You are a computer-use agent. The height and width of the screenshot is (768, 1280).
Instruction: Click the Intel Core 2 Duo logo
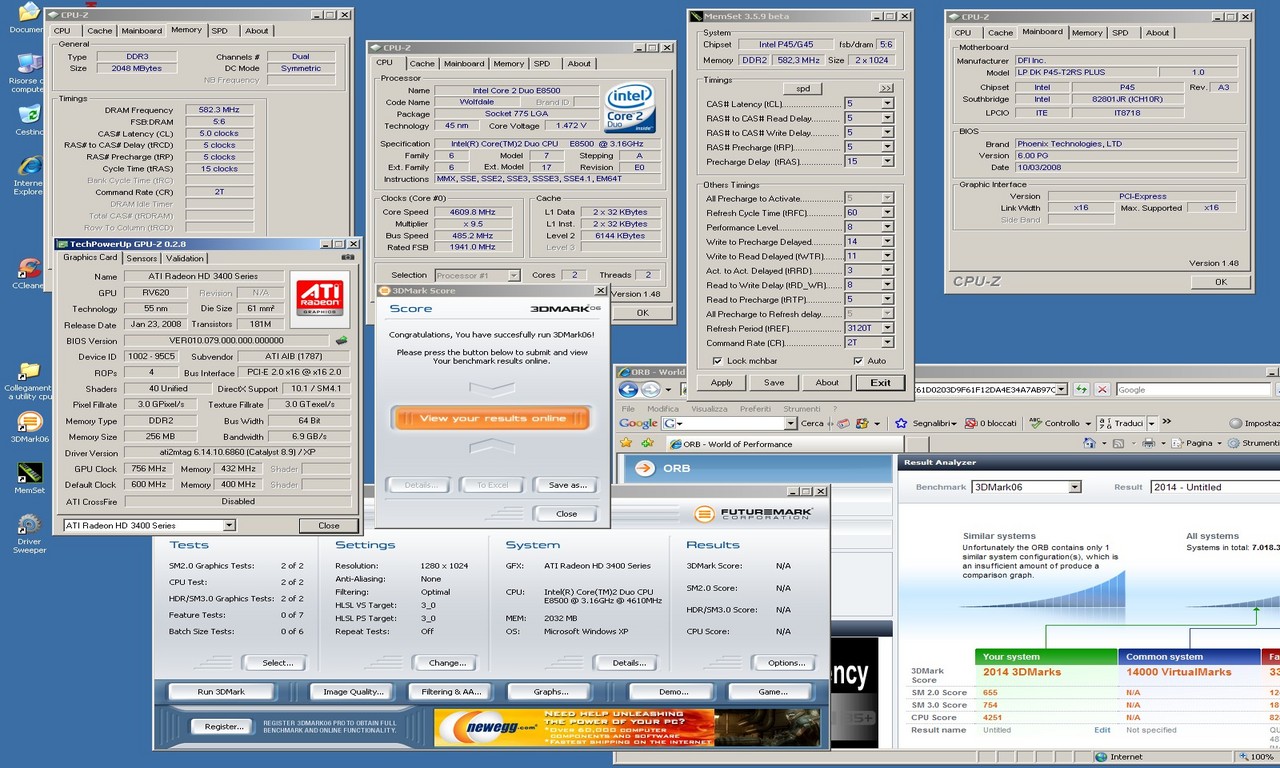[x=630, y=109]
